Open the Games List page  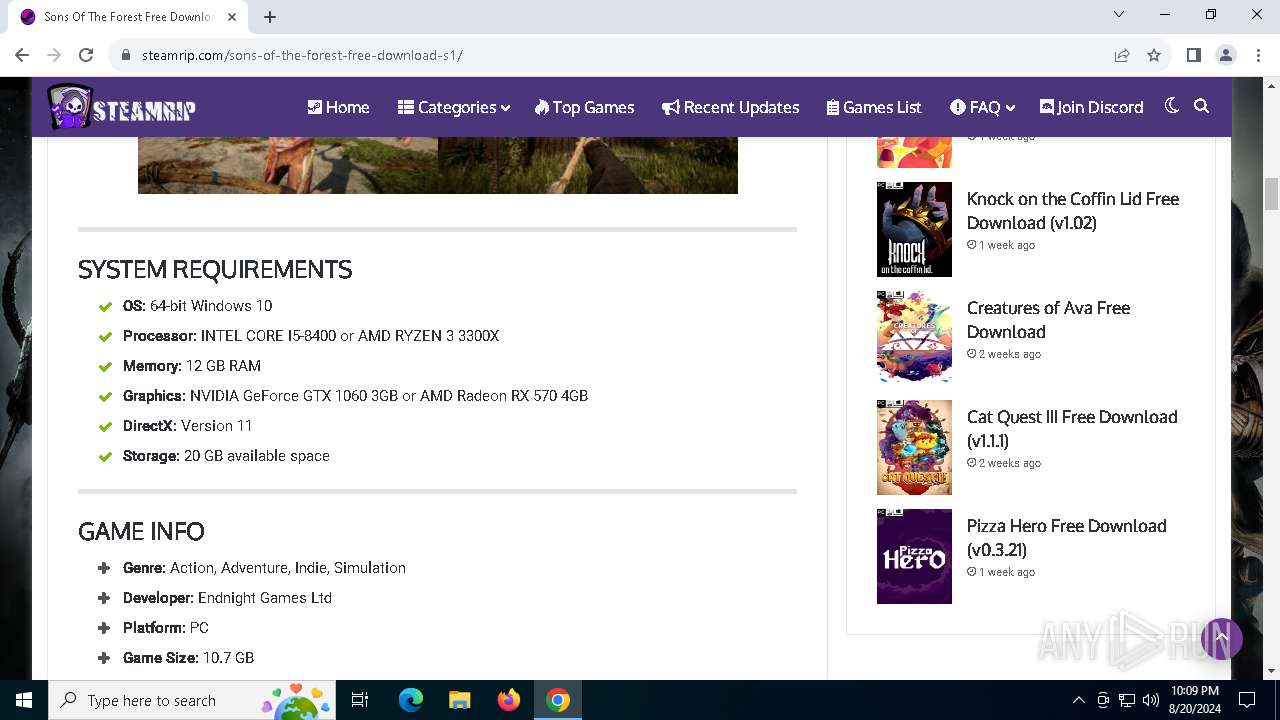coord(874,107)
